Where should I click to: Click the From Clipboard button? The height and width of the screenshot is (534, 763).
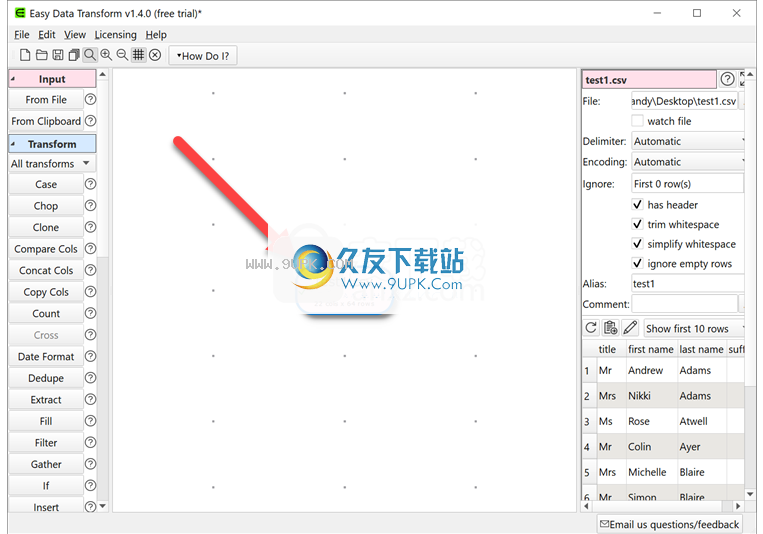(x=46, y=121)
